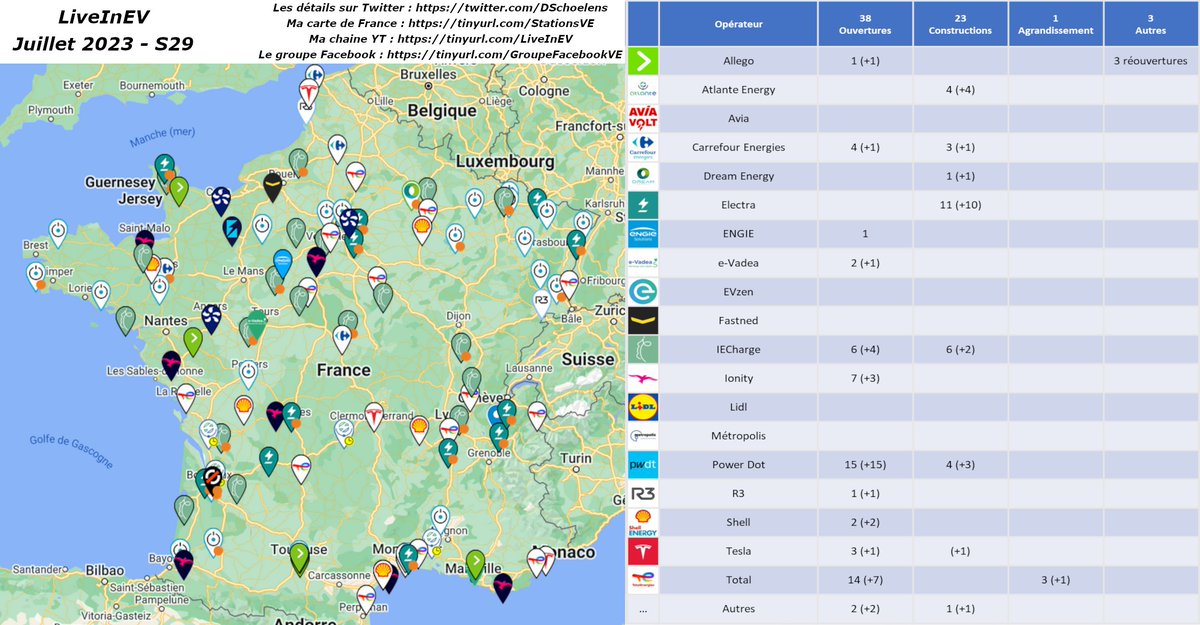Click the e-Vadea logo in the table
The height and width of the screenshot is (625, 1200).
click(642, 263)
